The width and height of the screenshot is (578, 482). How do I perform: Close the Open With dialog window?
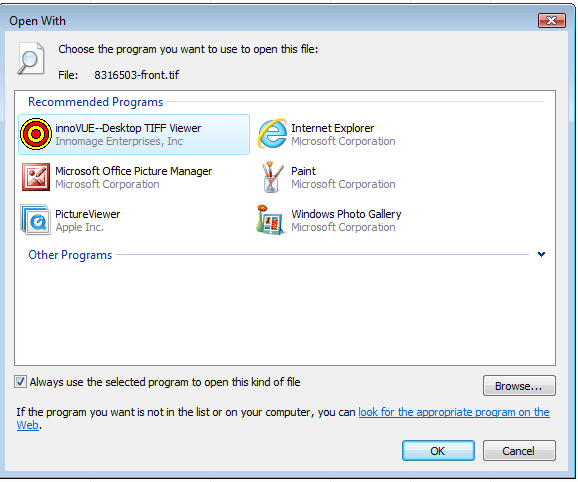551,20
